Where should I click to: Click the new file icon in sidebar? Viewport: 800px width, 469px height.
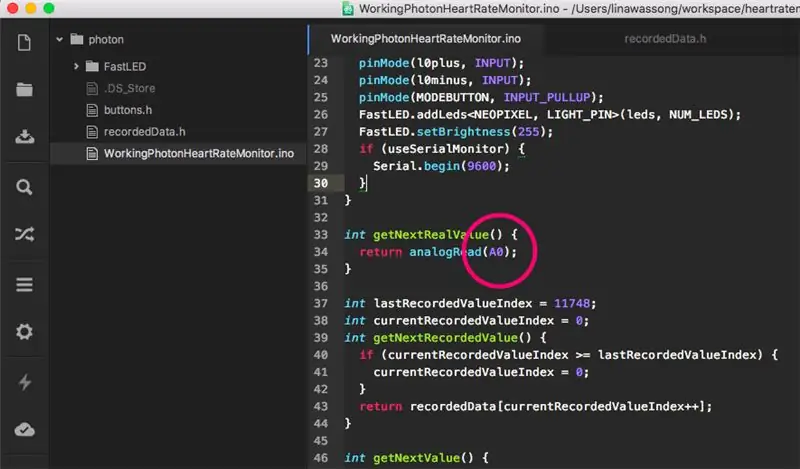pos(24,42)
